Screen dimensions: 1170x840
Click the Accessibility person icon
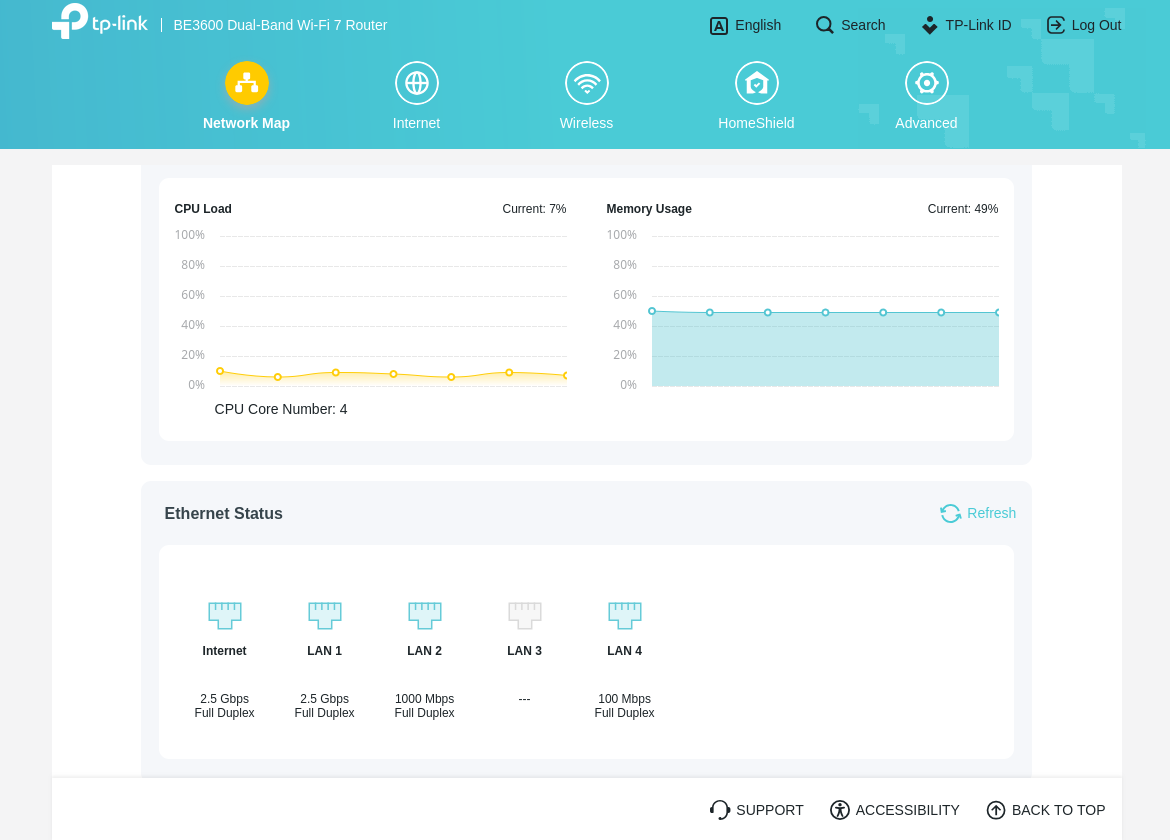(x=839, y=810)
